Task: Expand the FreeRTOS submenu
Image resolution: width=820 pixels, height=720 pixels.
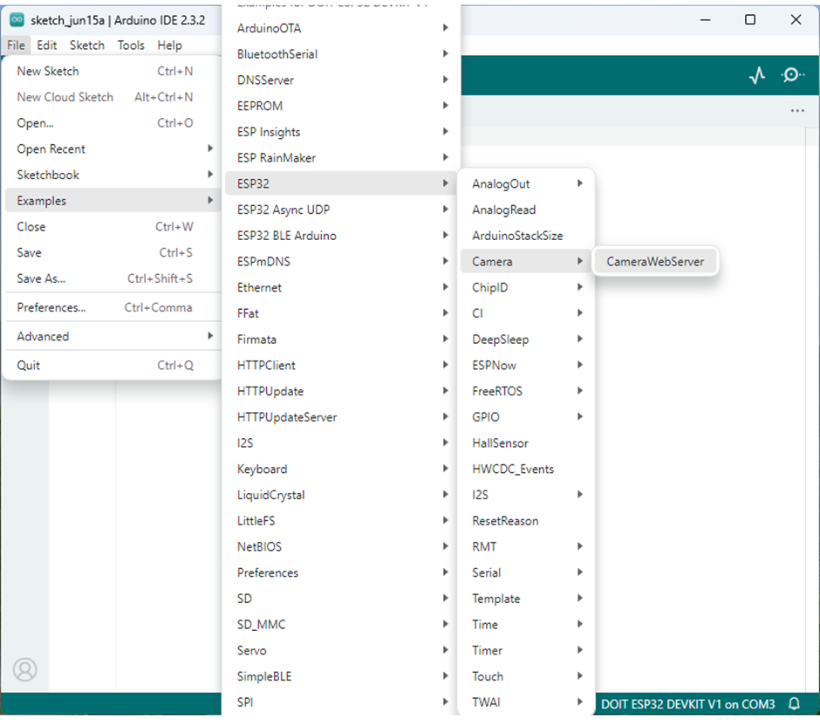Action: 526,391
